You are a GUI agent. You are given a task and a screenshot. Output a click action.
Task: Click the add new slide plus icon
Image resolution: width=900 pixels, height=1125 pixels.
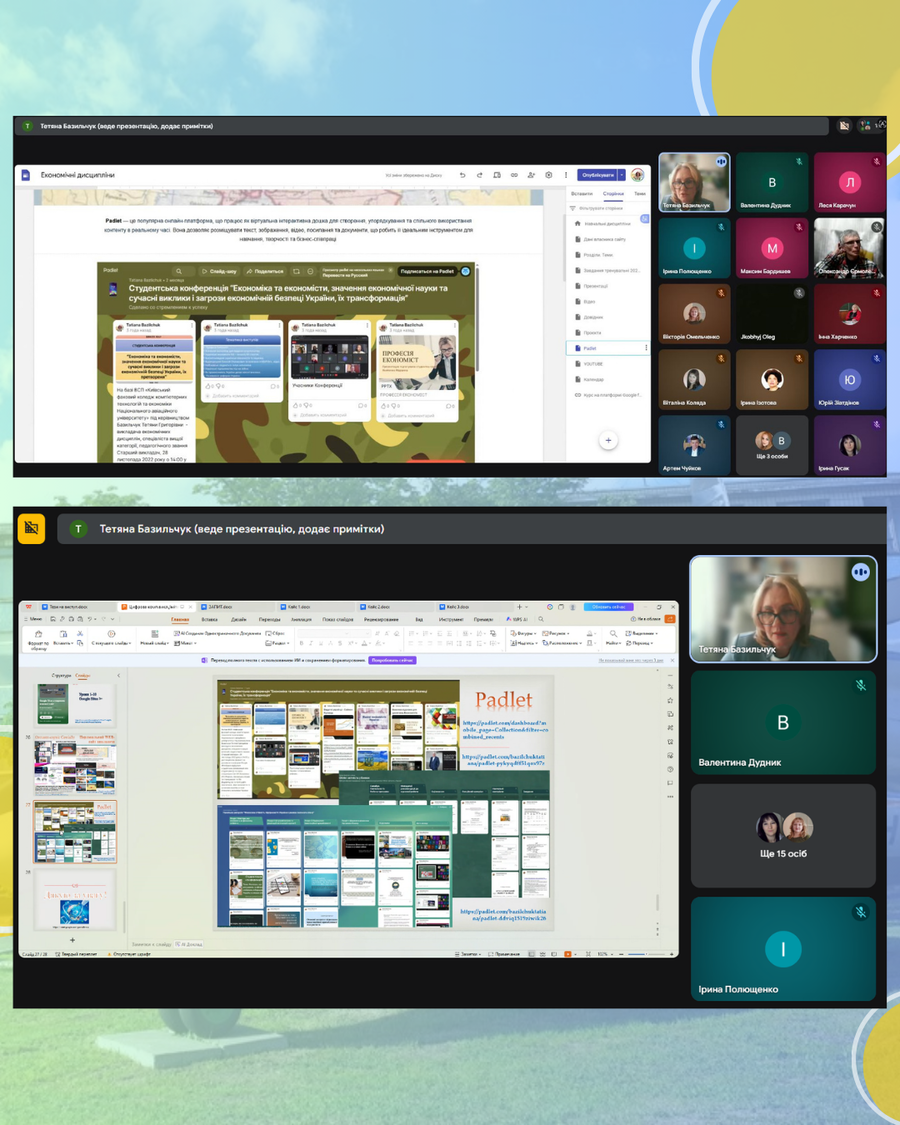pos(72,940)
